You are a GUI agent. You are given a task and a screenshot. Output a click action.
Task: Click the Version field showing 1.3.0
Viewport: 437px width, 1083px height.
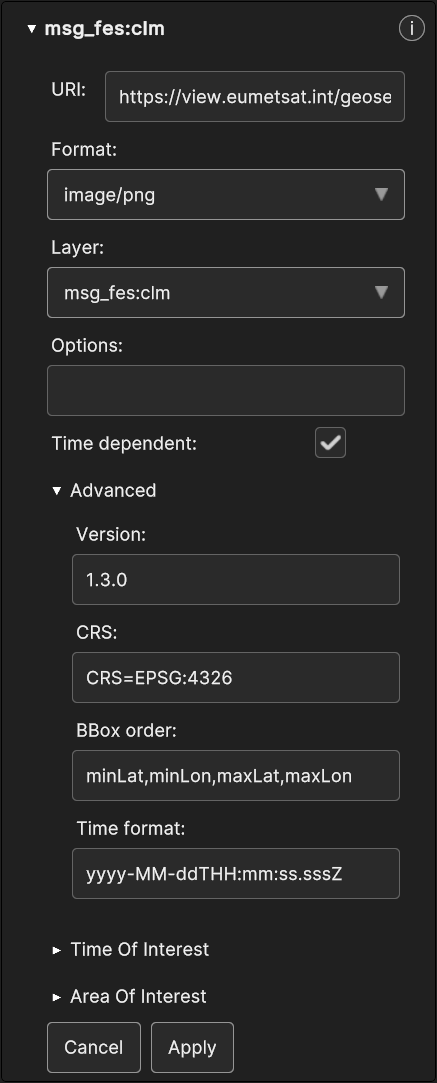point(236,579)
